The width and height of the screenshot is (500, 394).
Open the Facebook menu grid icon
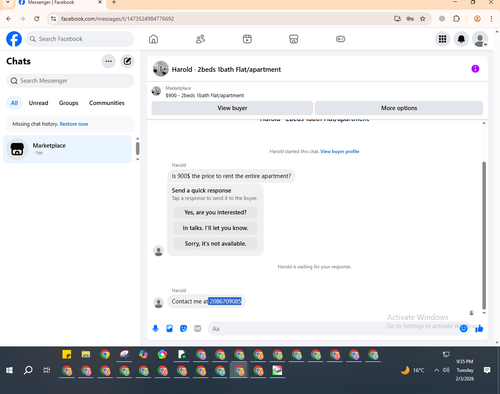pos(442,39)
